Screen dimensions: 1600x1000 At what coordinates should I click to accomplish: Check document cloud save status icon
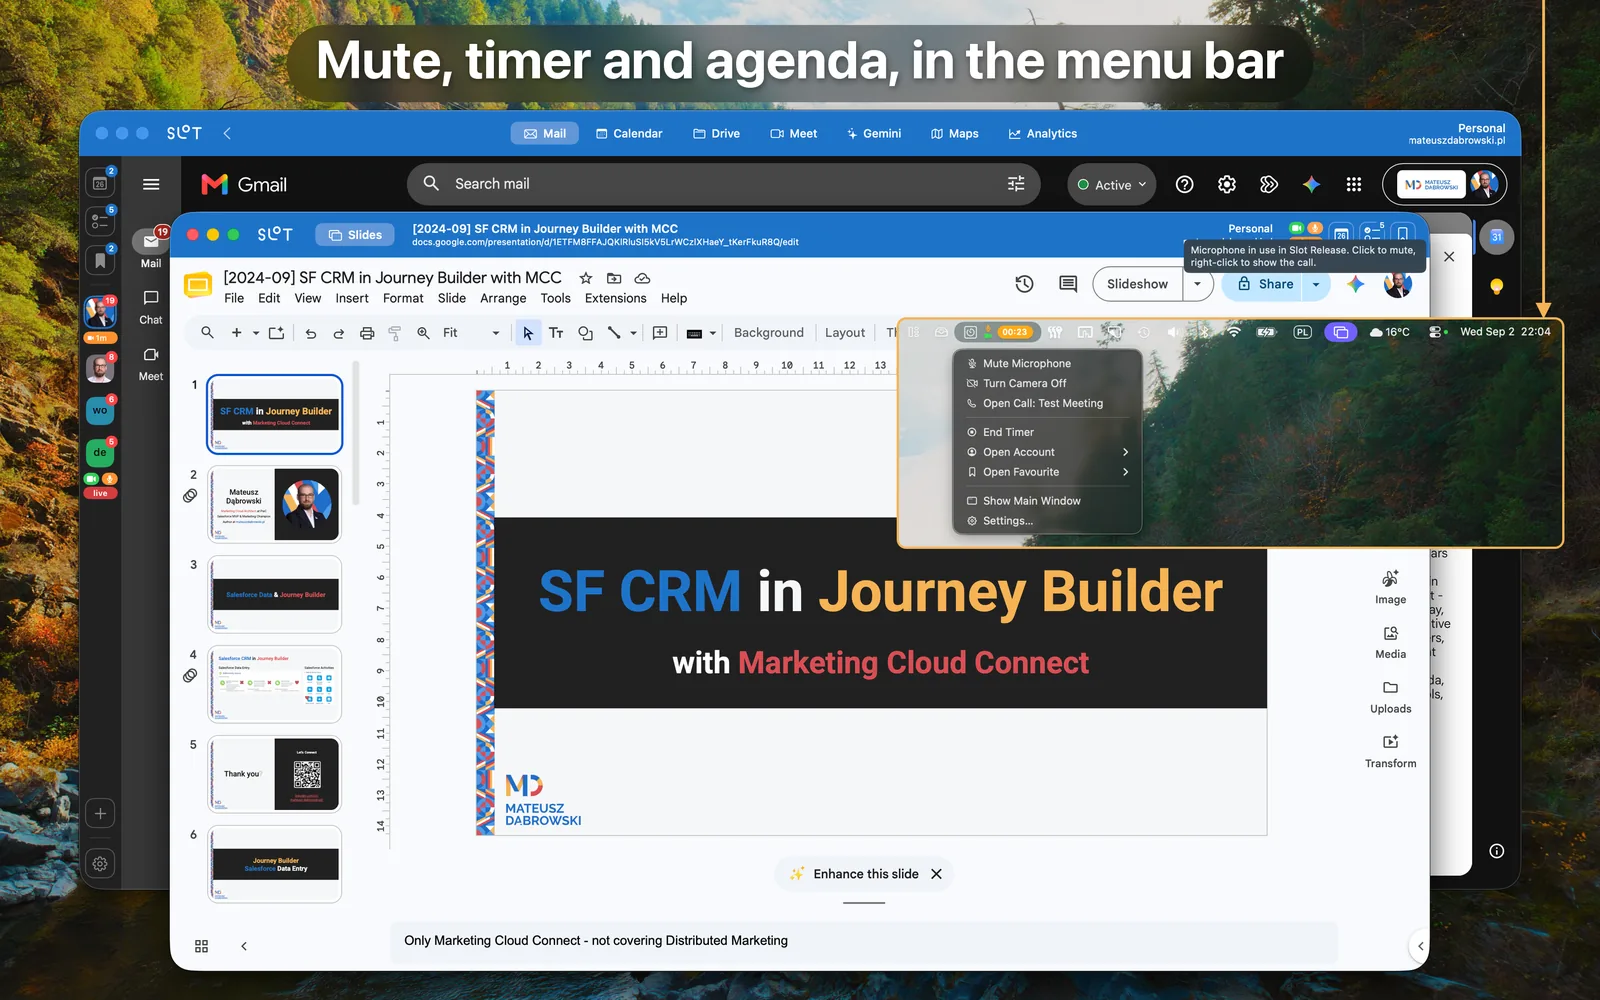point(643,278)
